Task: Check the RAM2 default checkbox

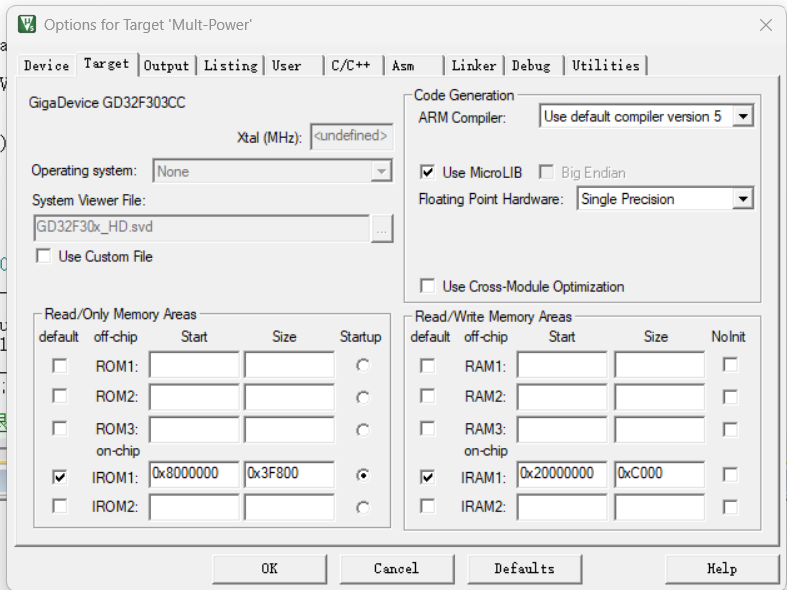Action: tap(428, 396)
